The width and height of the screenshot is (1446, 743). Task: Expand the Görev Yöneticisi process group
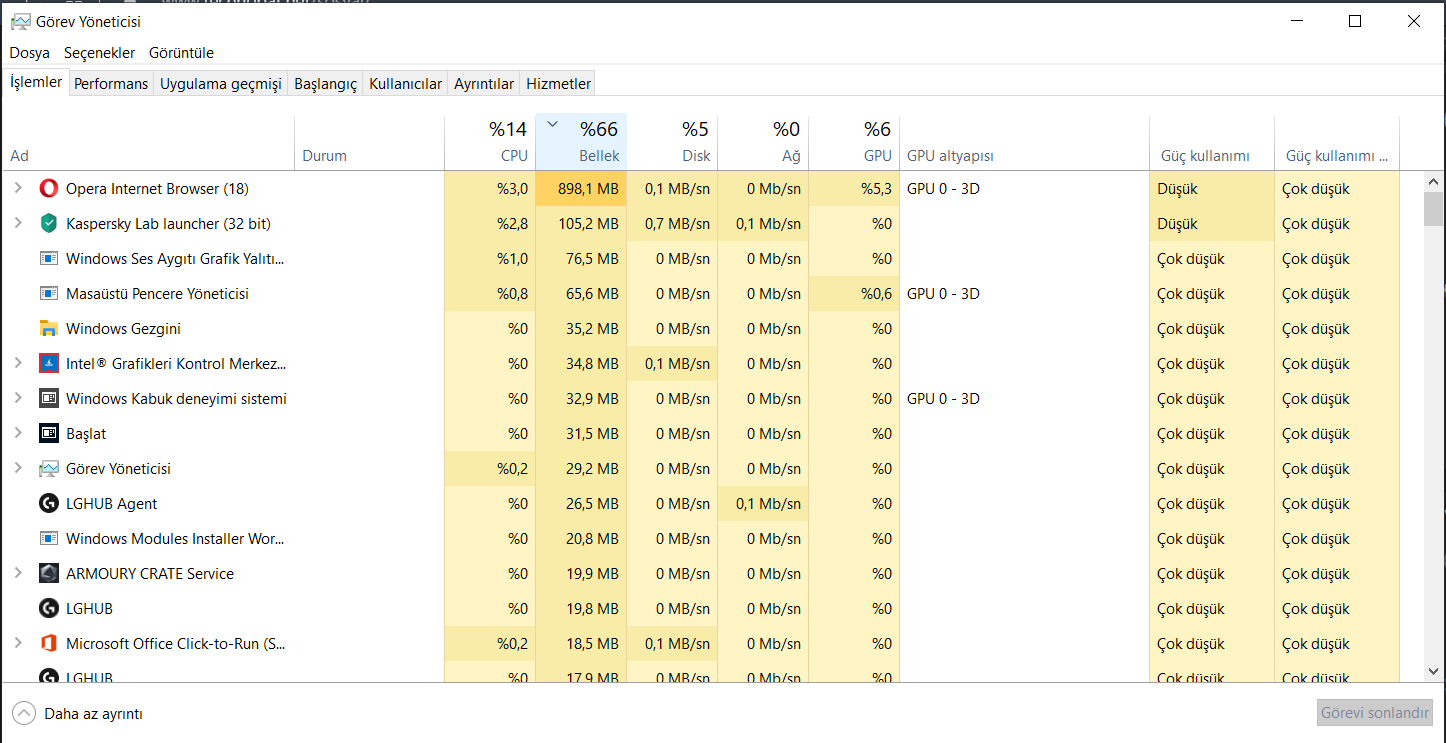tap(17, 468)
